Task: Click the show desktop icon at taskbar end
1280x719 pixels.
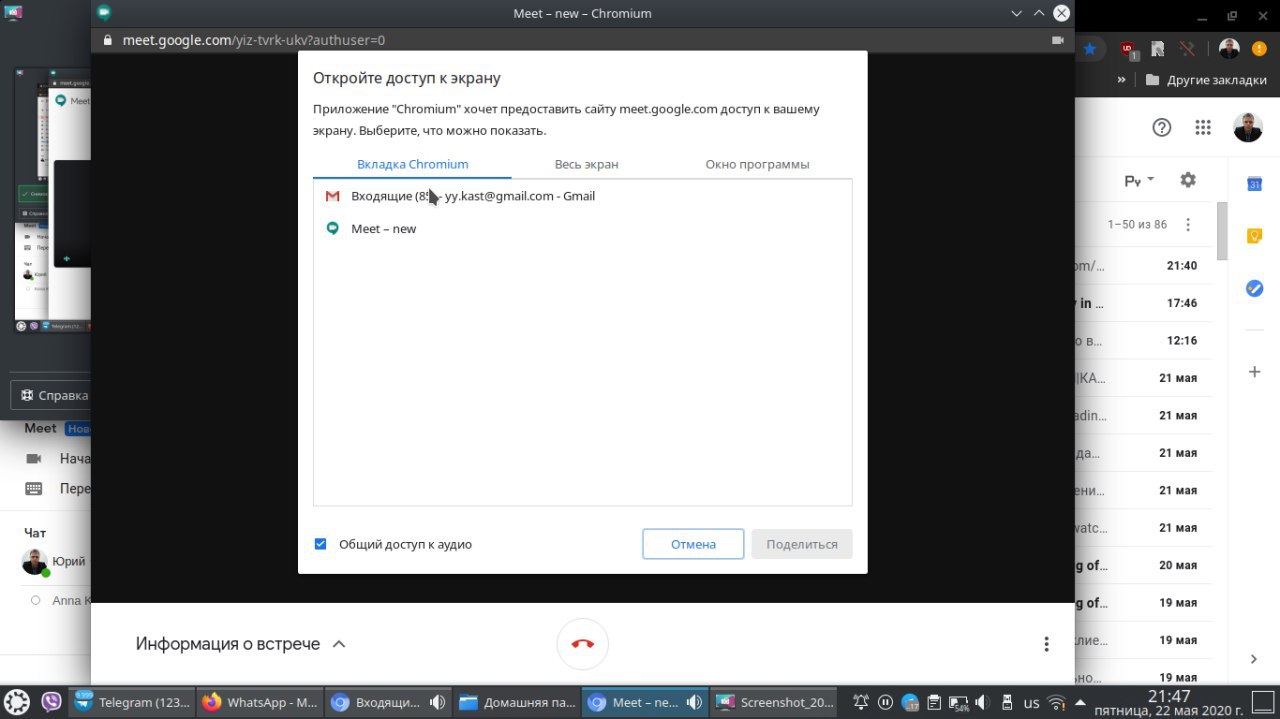Action: coord(1264,701)
